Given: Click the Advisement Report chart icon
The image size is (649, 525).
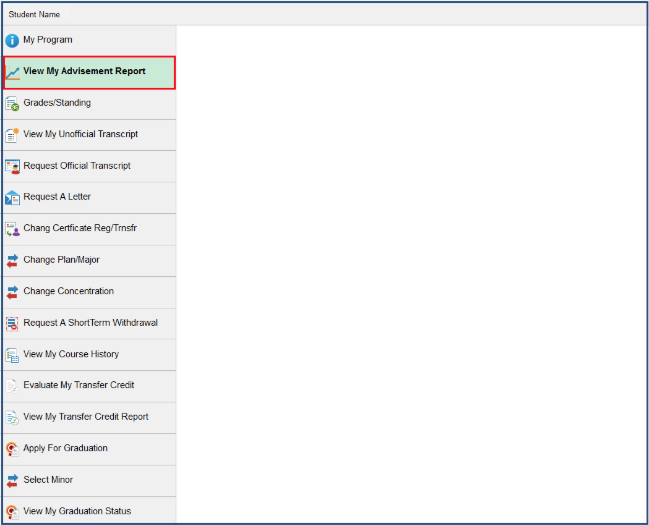Looking at the screenshot, I should 13,73.
